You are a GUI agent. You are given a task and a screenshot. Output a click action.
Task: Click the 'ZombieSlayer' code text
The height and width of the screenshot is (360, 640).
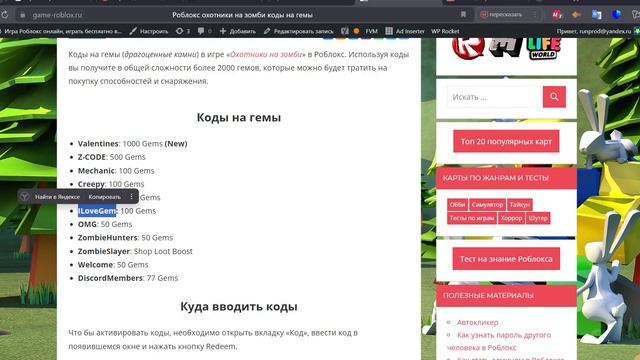[x=104, y=251]
